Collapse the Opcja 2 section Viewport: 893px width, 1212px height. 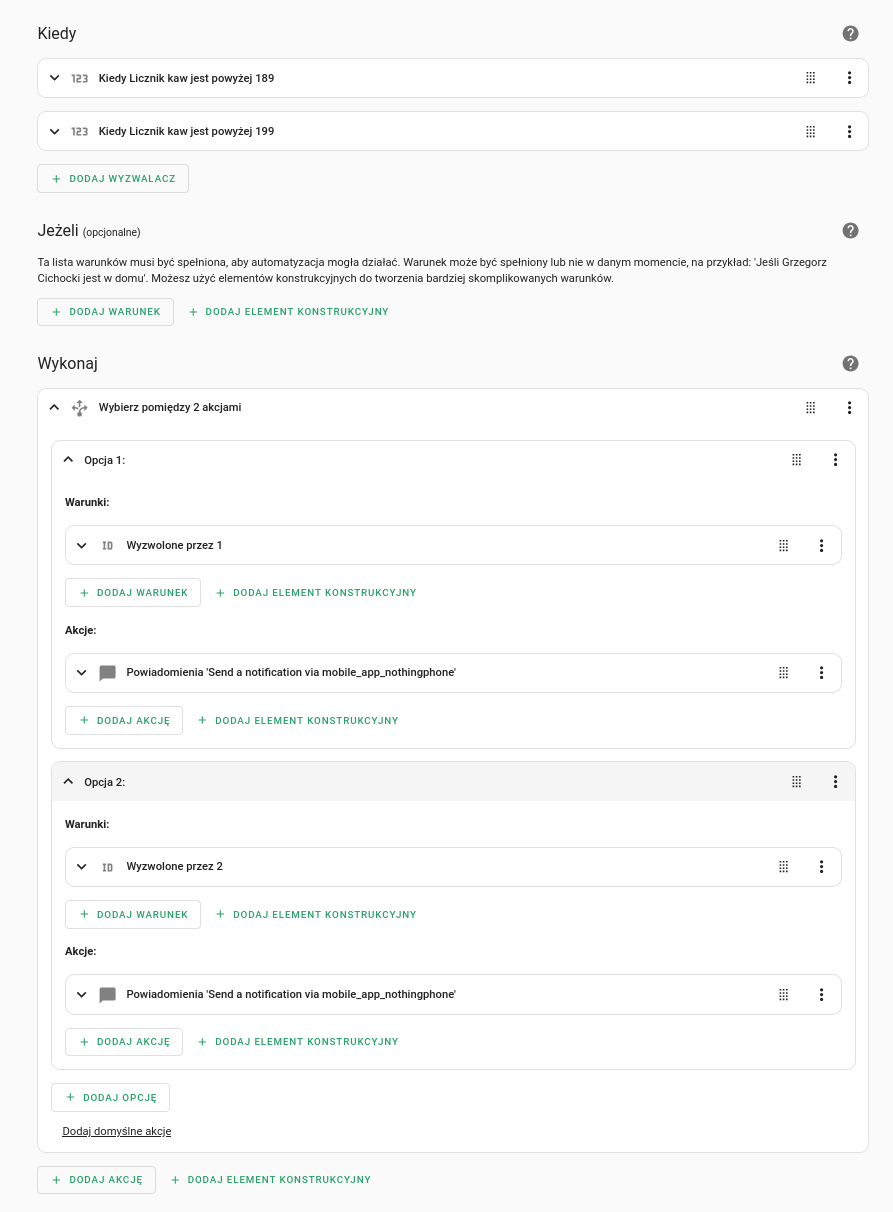coord(68,782)
